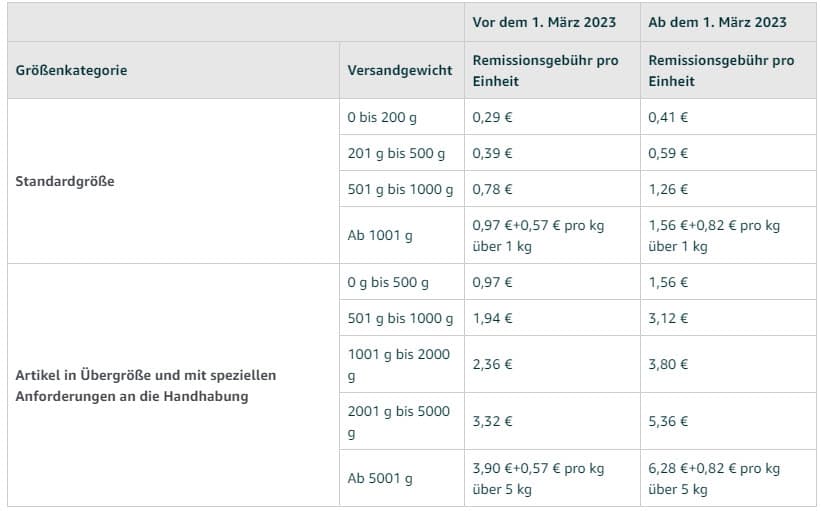821x511 pixels.
Task: Click the 1,94 € fee cell
Action: [x=552, y=318]
